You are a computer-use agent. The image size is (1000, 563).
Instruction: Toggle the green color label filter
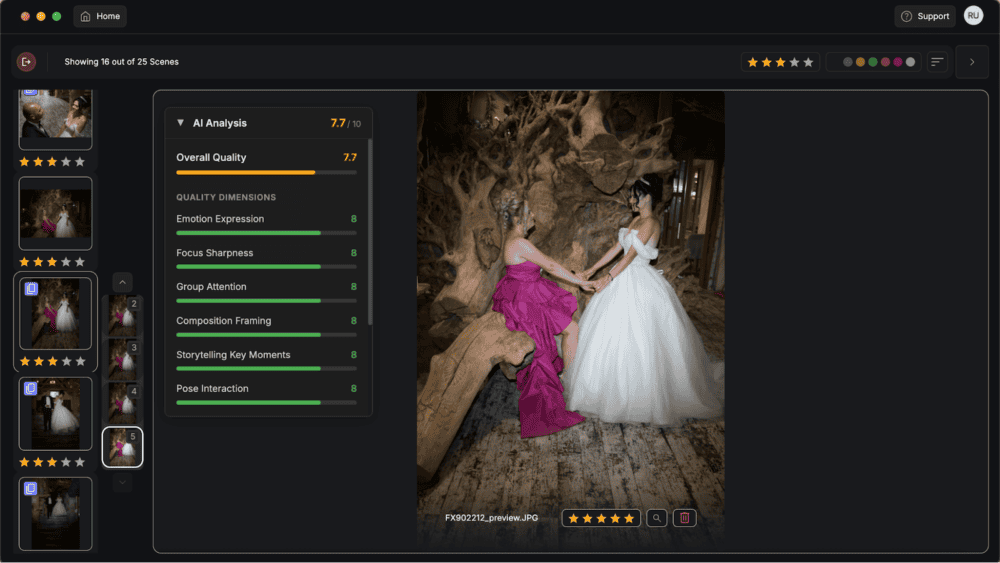pos(873,62)
